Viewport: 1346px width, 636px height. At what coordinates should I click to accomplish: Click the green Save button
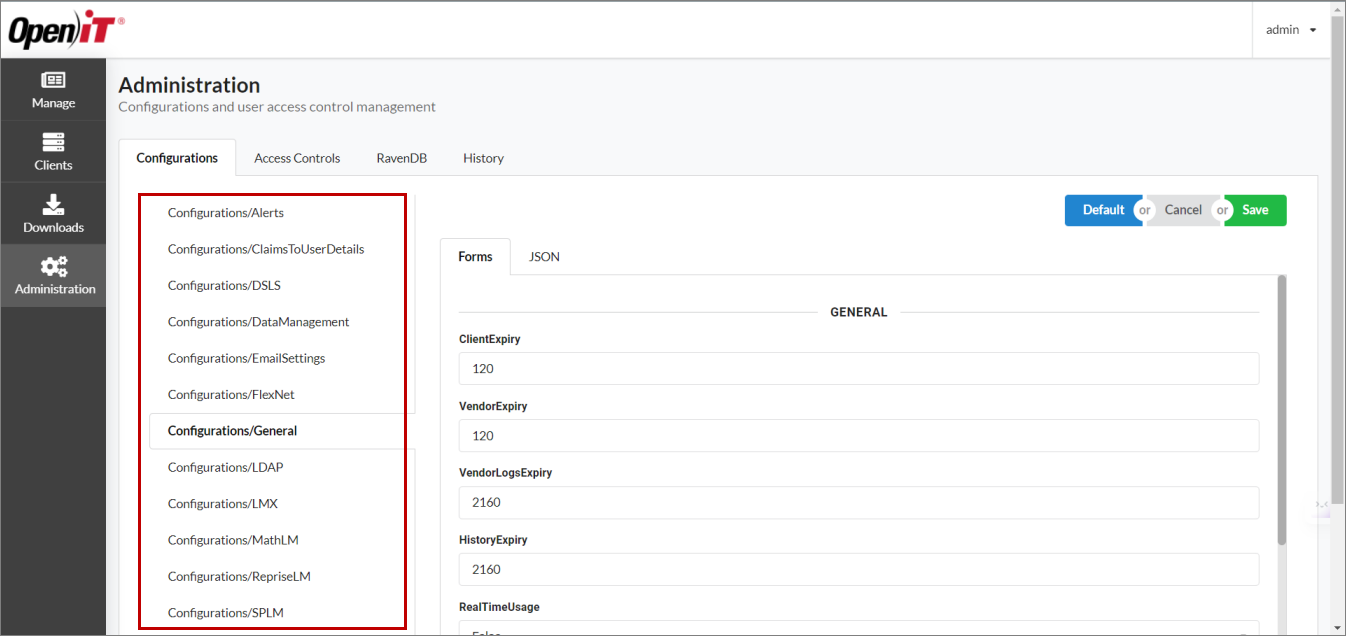[x=1256, y=210]
